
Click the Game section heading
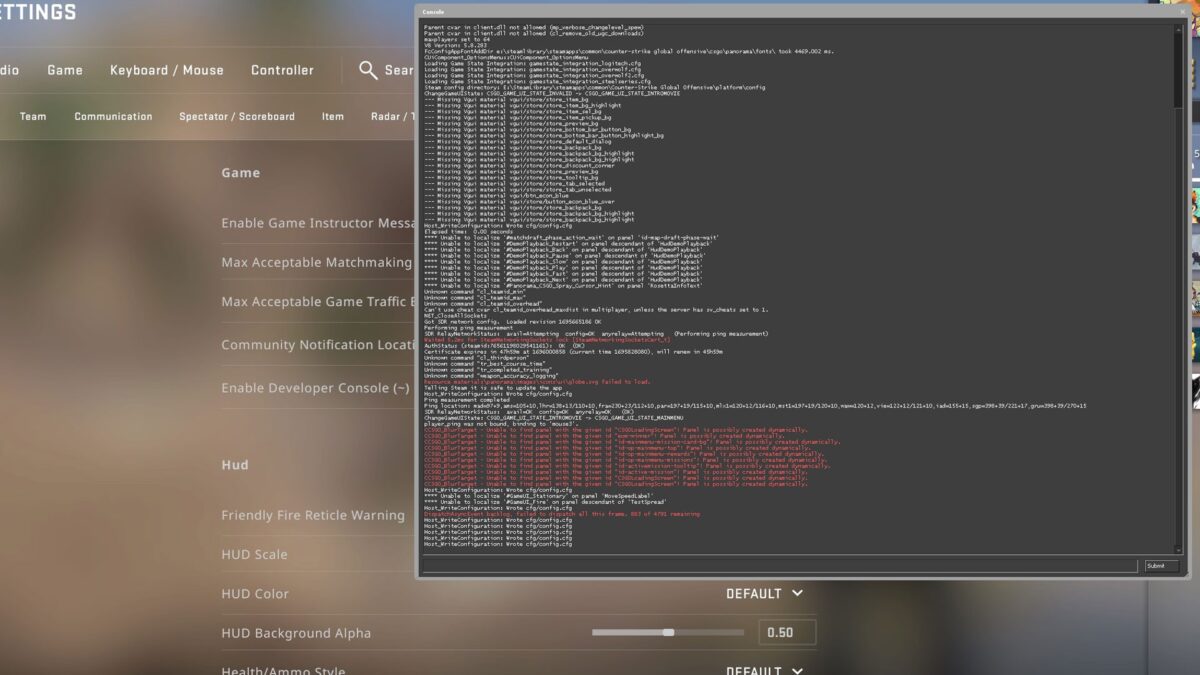(x=241, y=173)
